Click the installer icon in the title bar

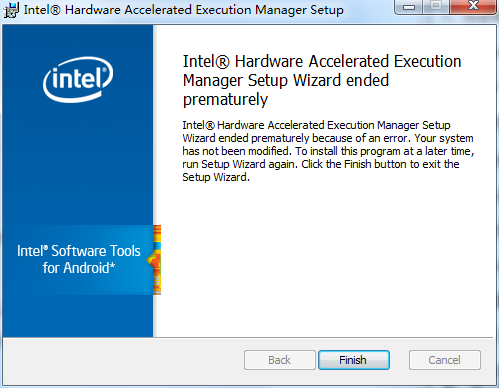coord(11,10)
